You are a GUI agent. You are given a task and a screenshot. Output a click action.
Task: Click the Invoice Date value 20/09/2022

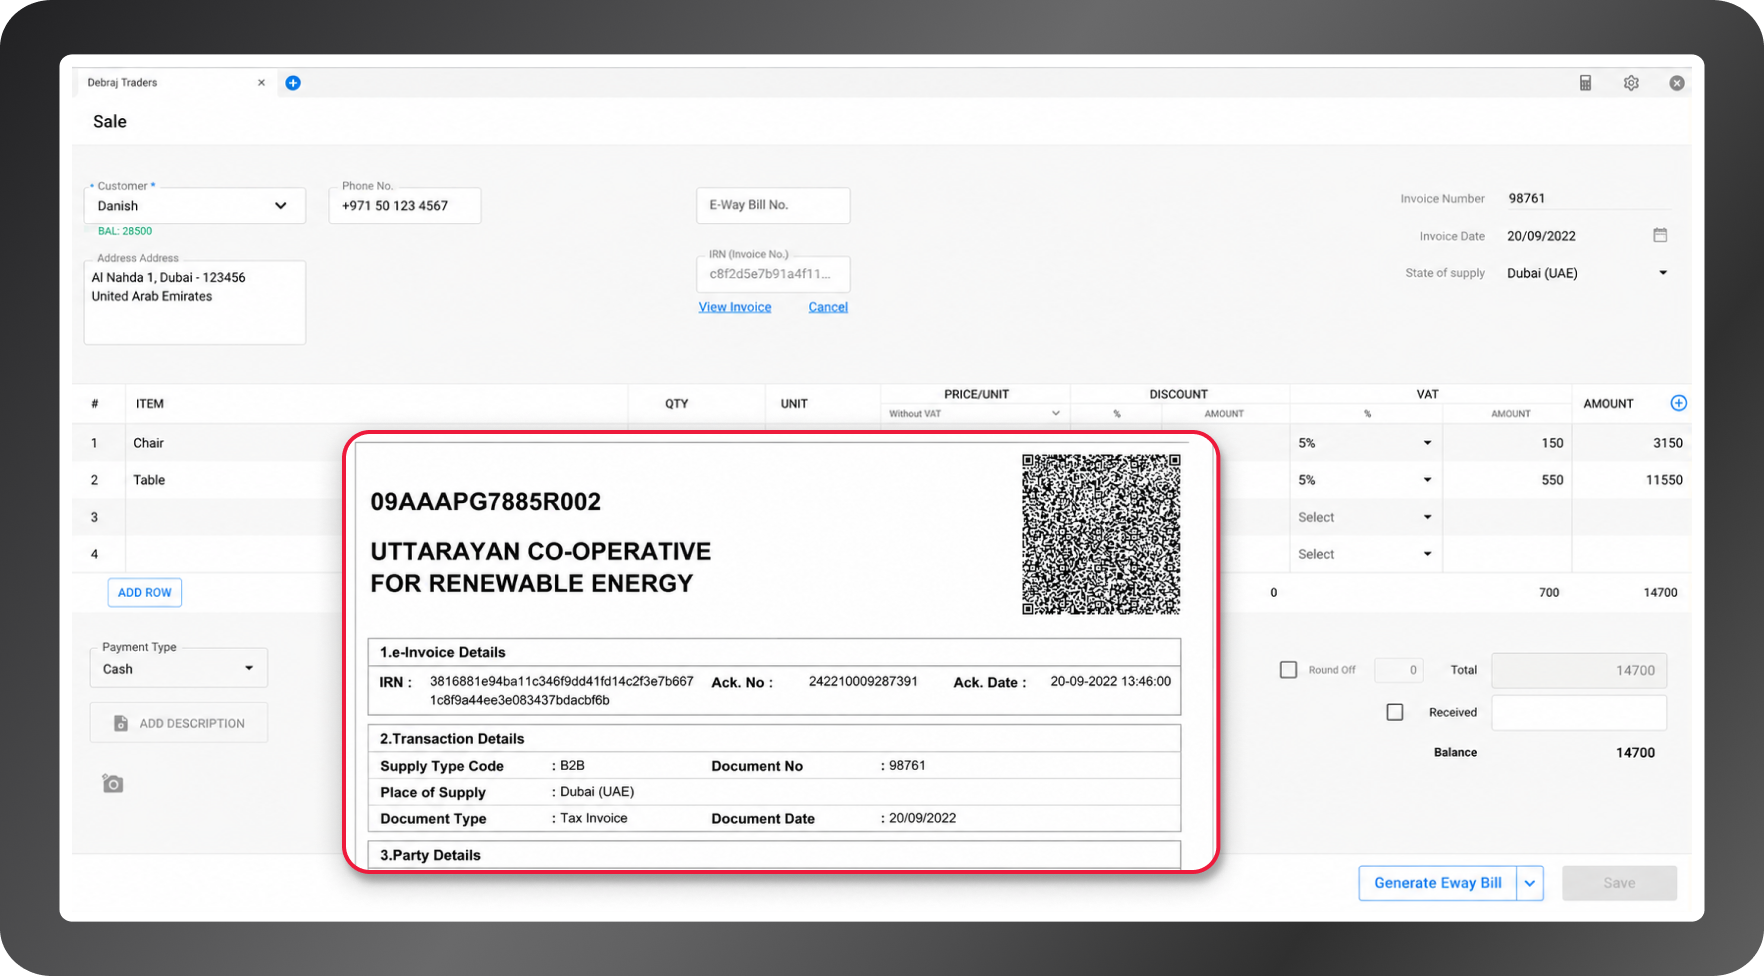1541,236
